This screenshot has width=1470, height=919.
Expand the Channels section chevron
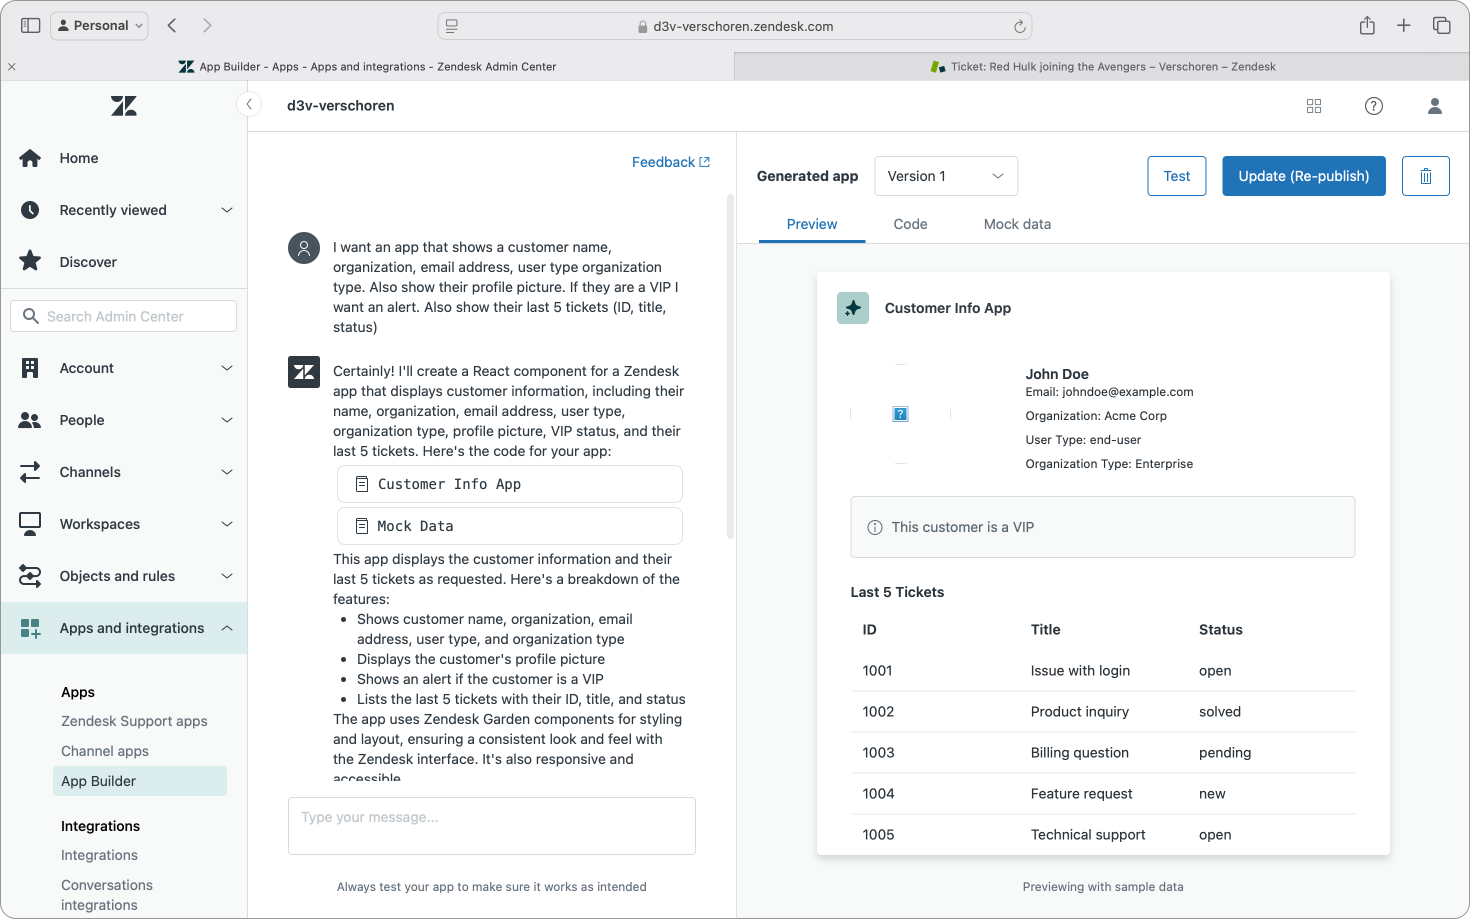click(x=227, y=472)
